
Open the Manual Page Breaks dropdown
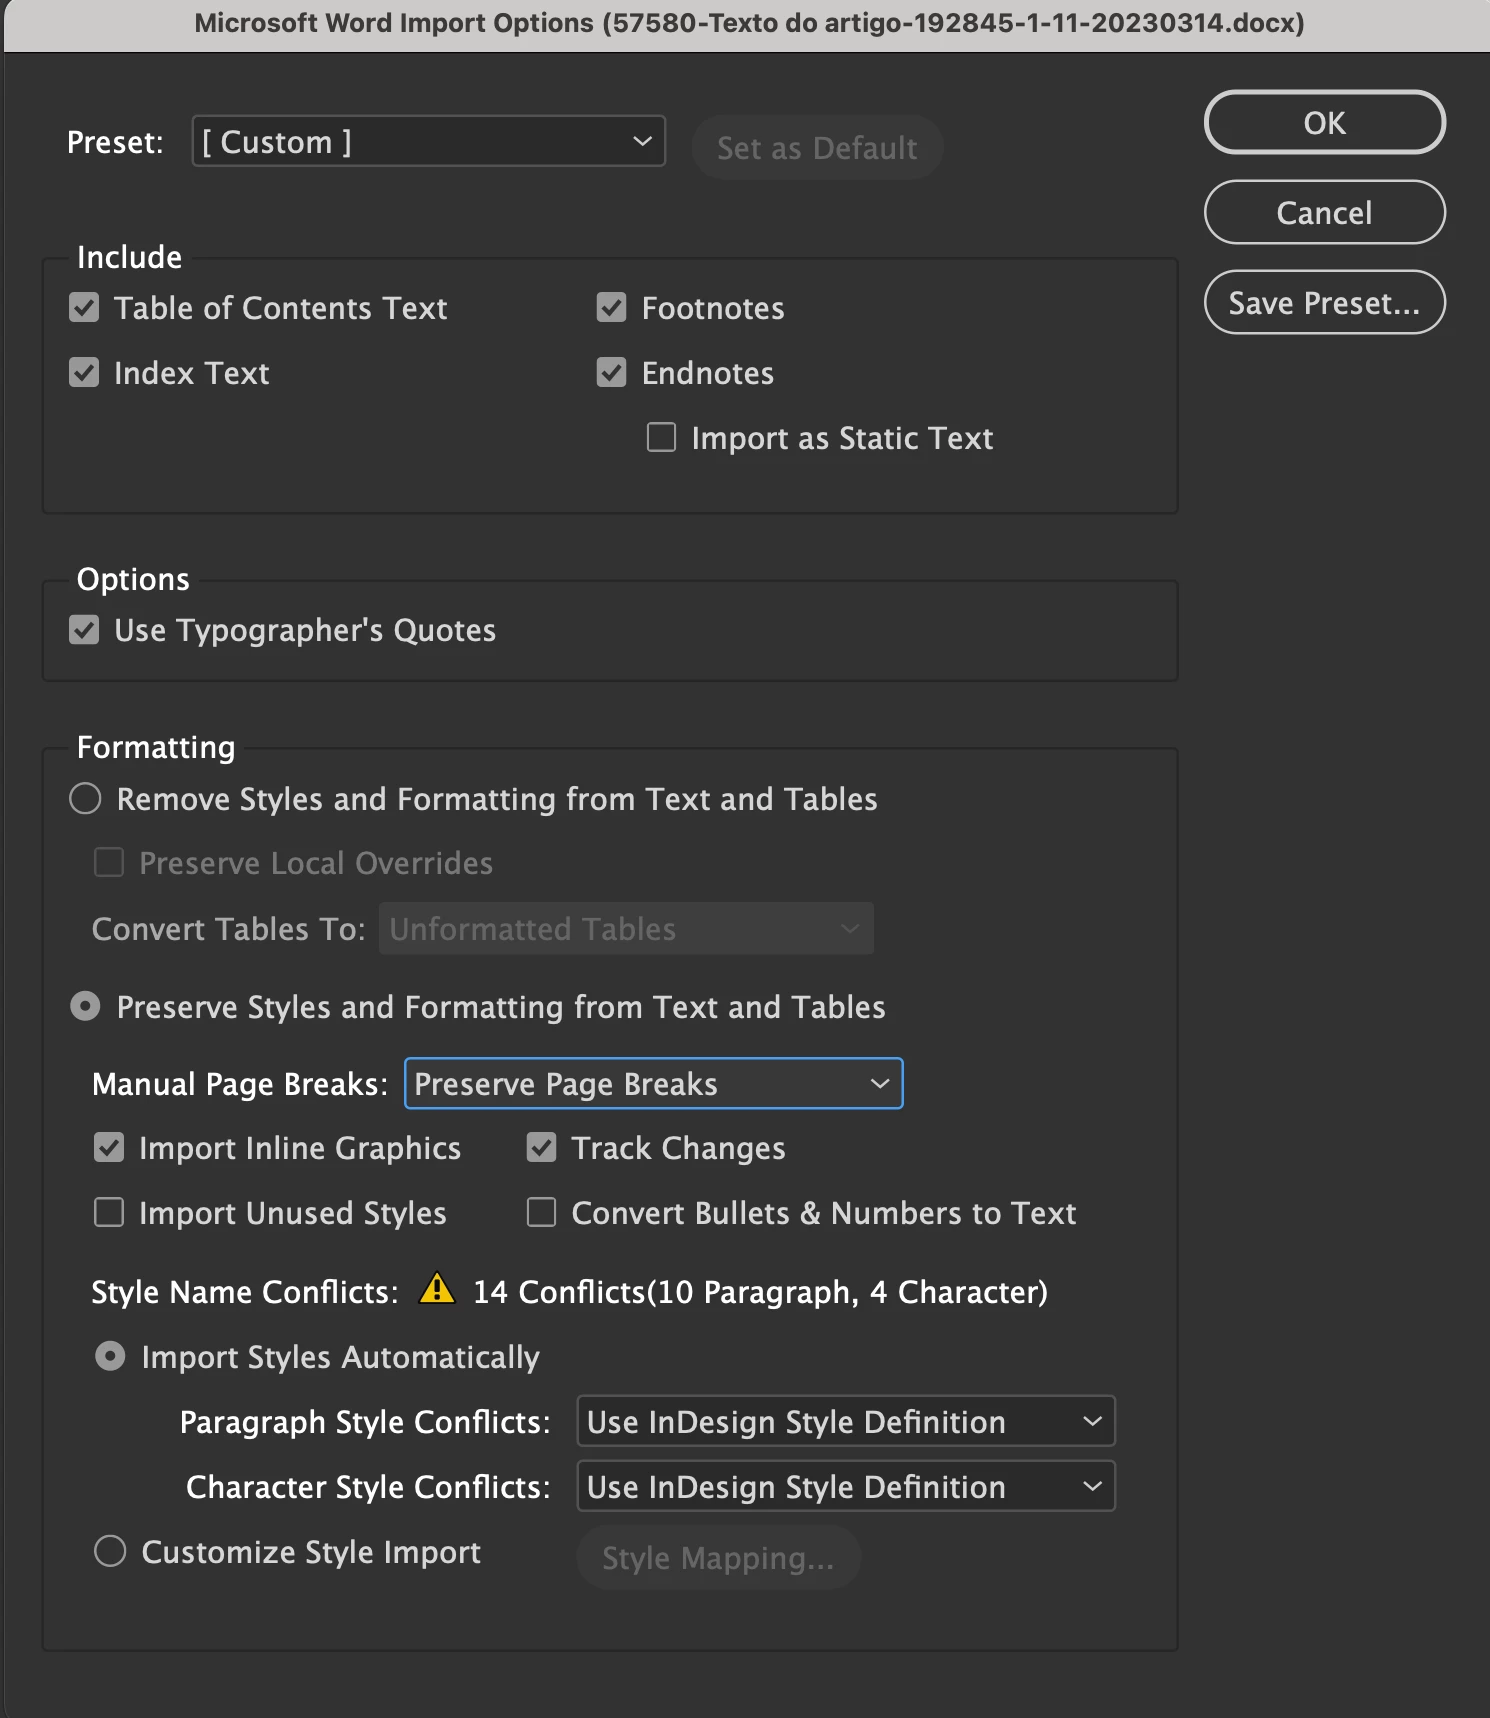(653, 1083)
